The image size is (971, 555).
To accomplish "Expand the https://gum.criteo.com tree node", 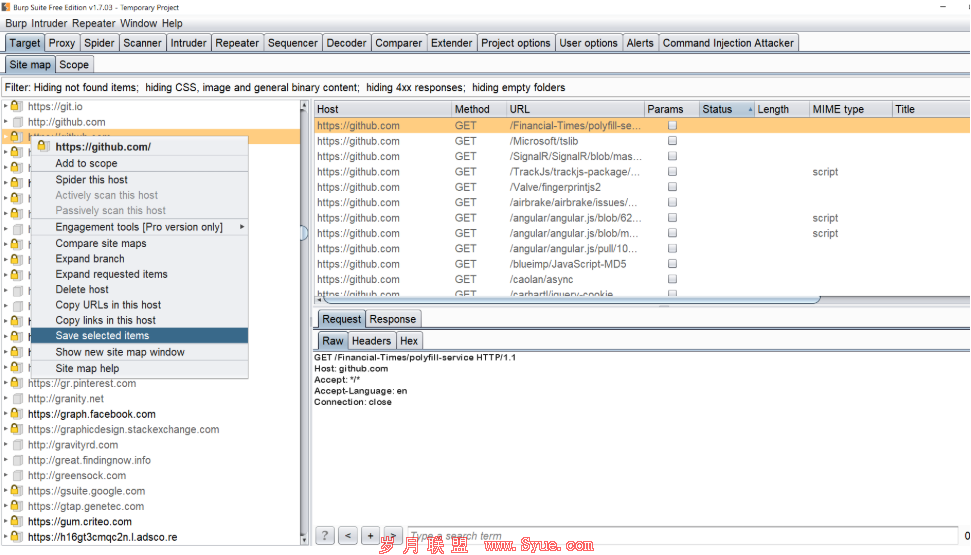I will [6, 522].
